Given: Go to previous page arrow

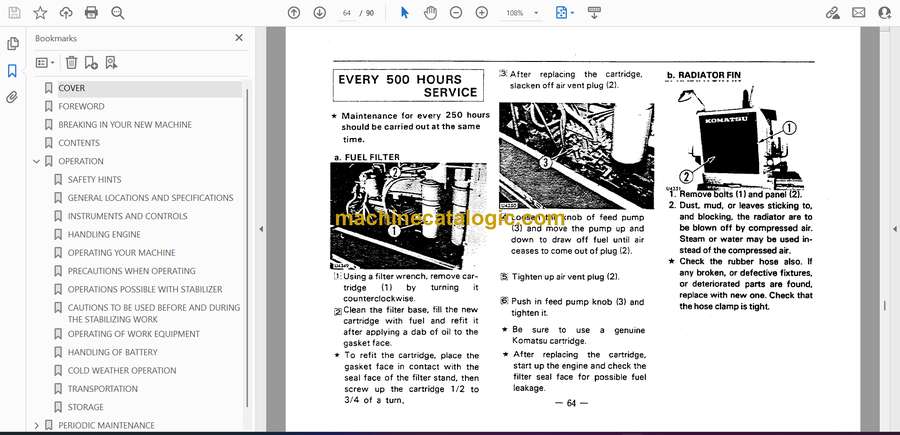Looking at the screenshot, I should (294, 12).
